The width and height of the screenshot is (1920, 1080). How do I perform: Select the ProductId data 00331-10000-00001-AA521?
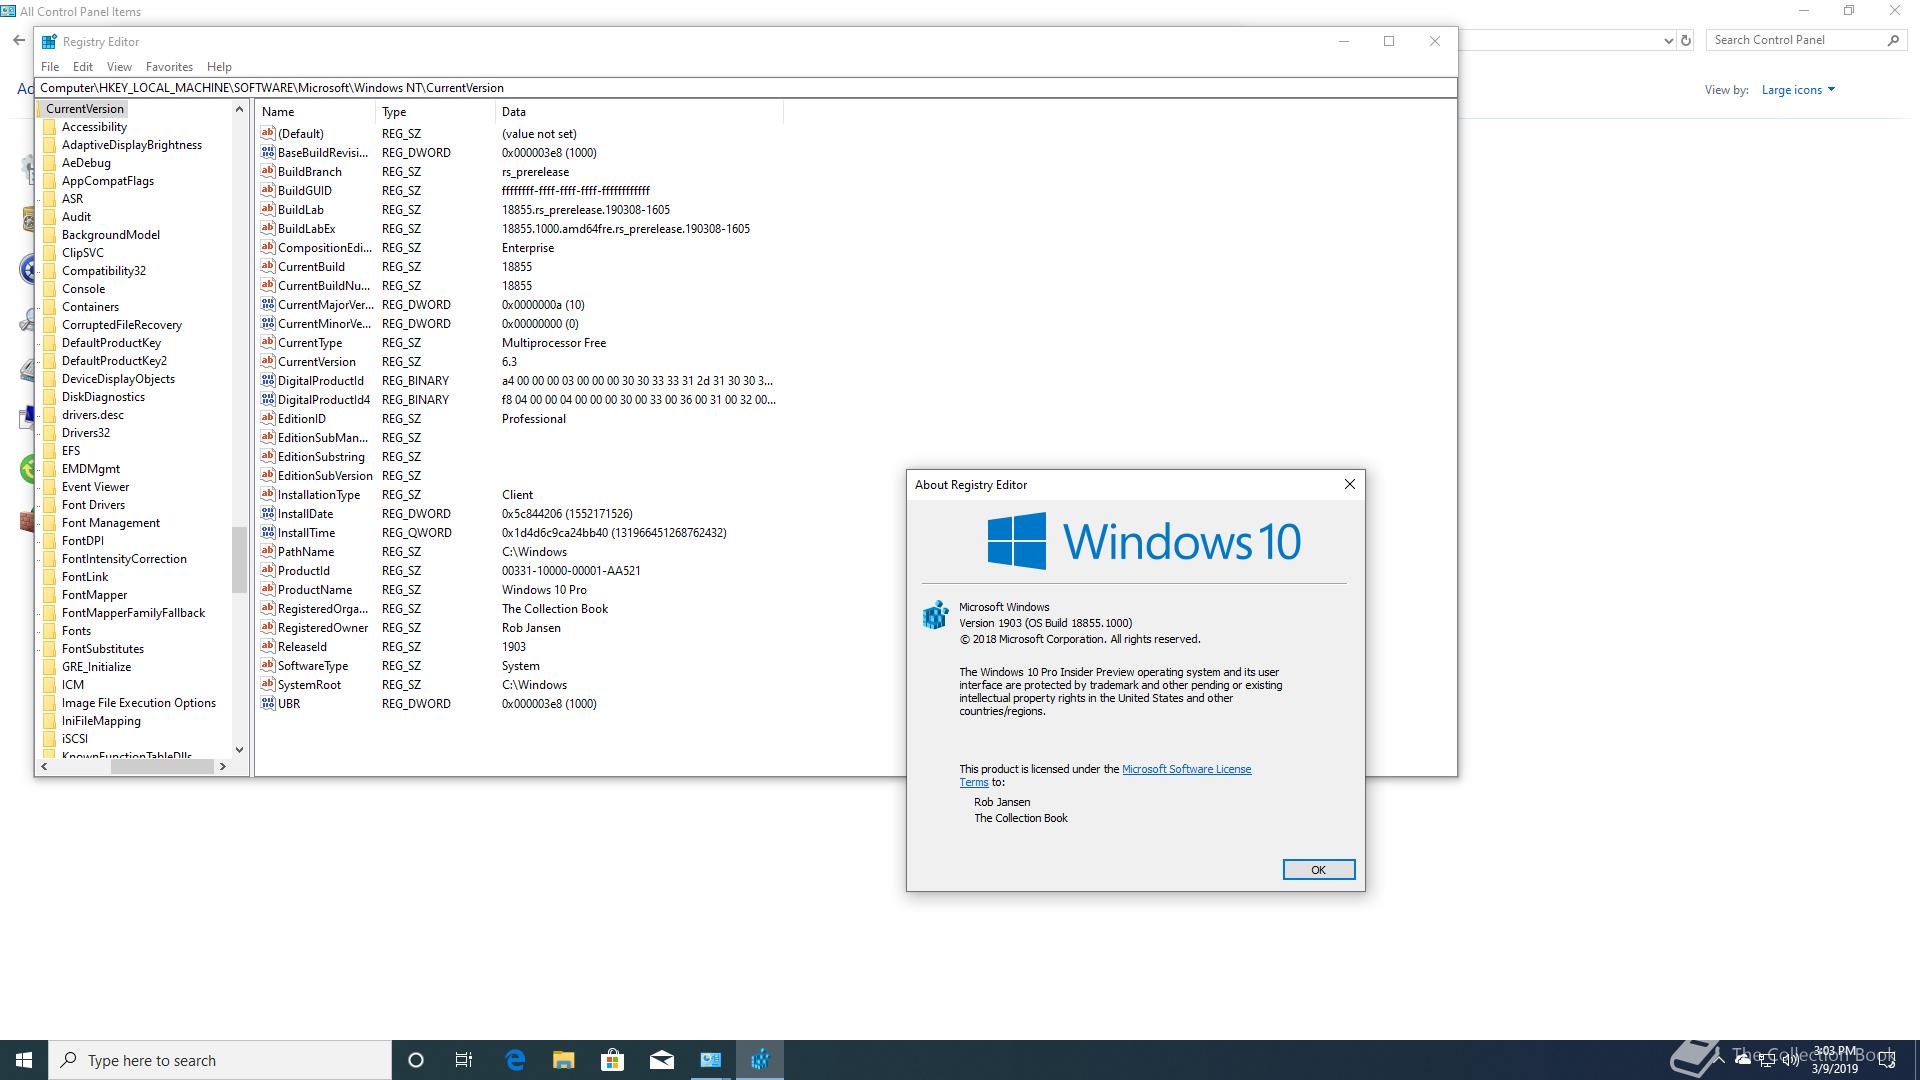[x=571, y=571]
